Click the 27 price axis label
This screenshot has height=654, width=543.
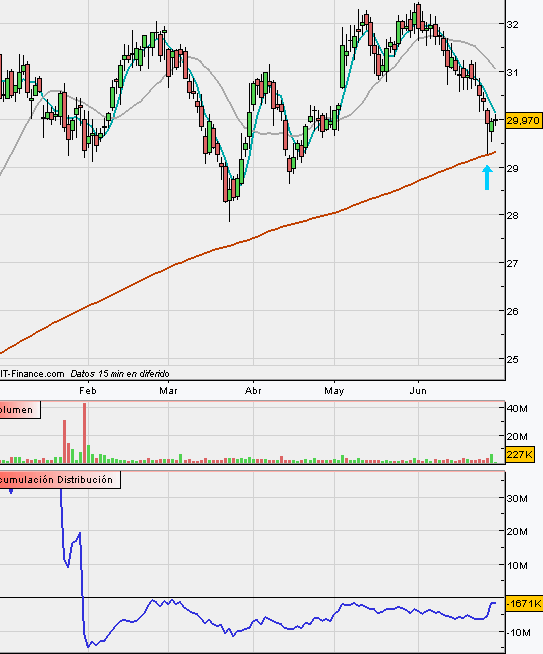tap(513, 263)
